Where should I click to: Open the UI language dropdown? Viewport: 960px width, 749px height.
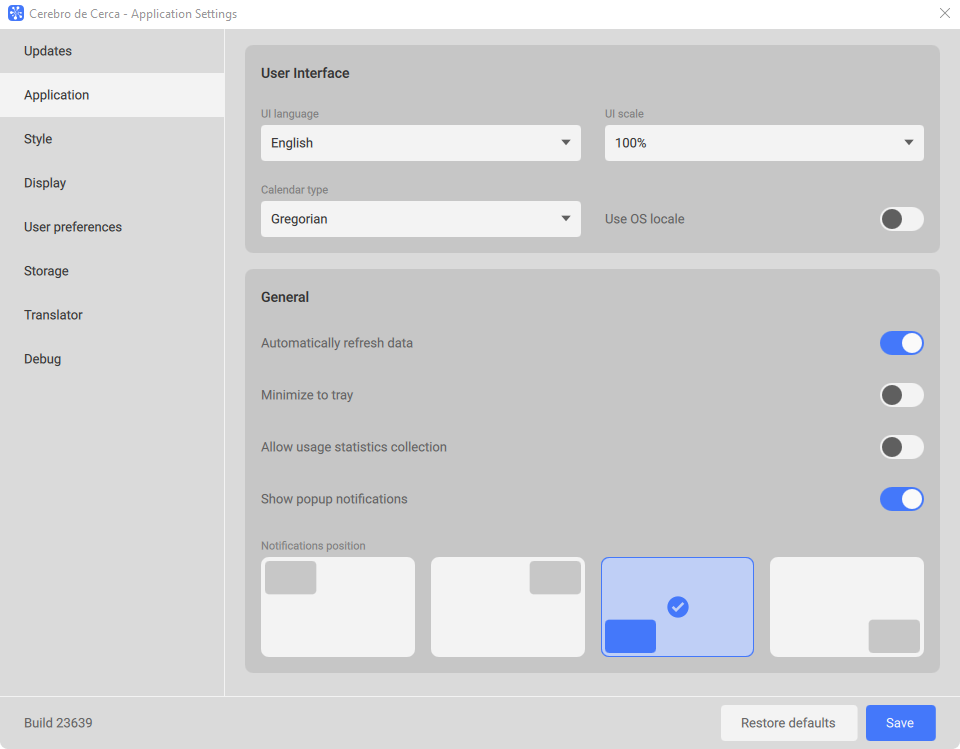tap(420, 143)
